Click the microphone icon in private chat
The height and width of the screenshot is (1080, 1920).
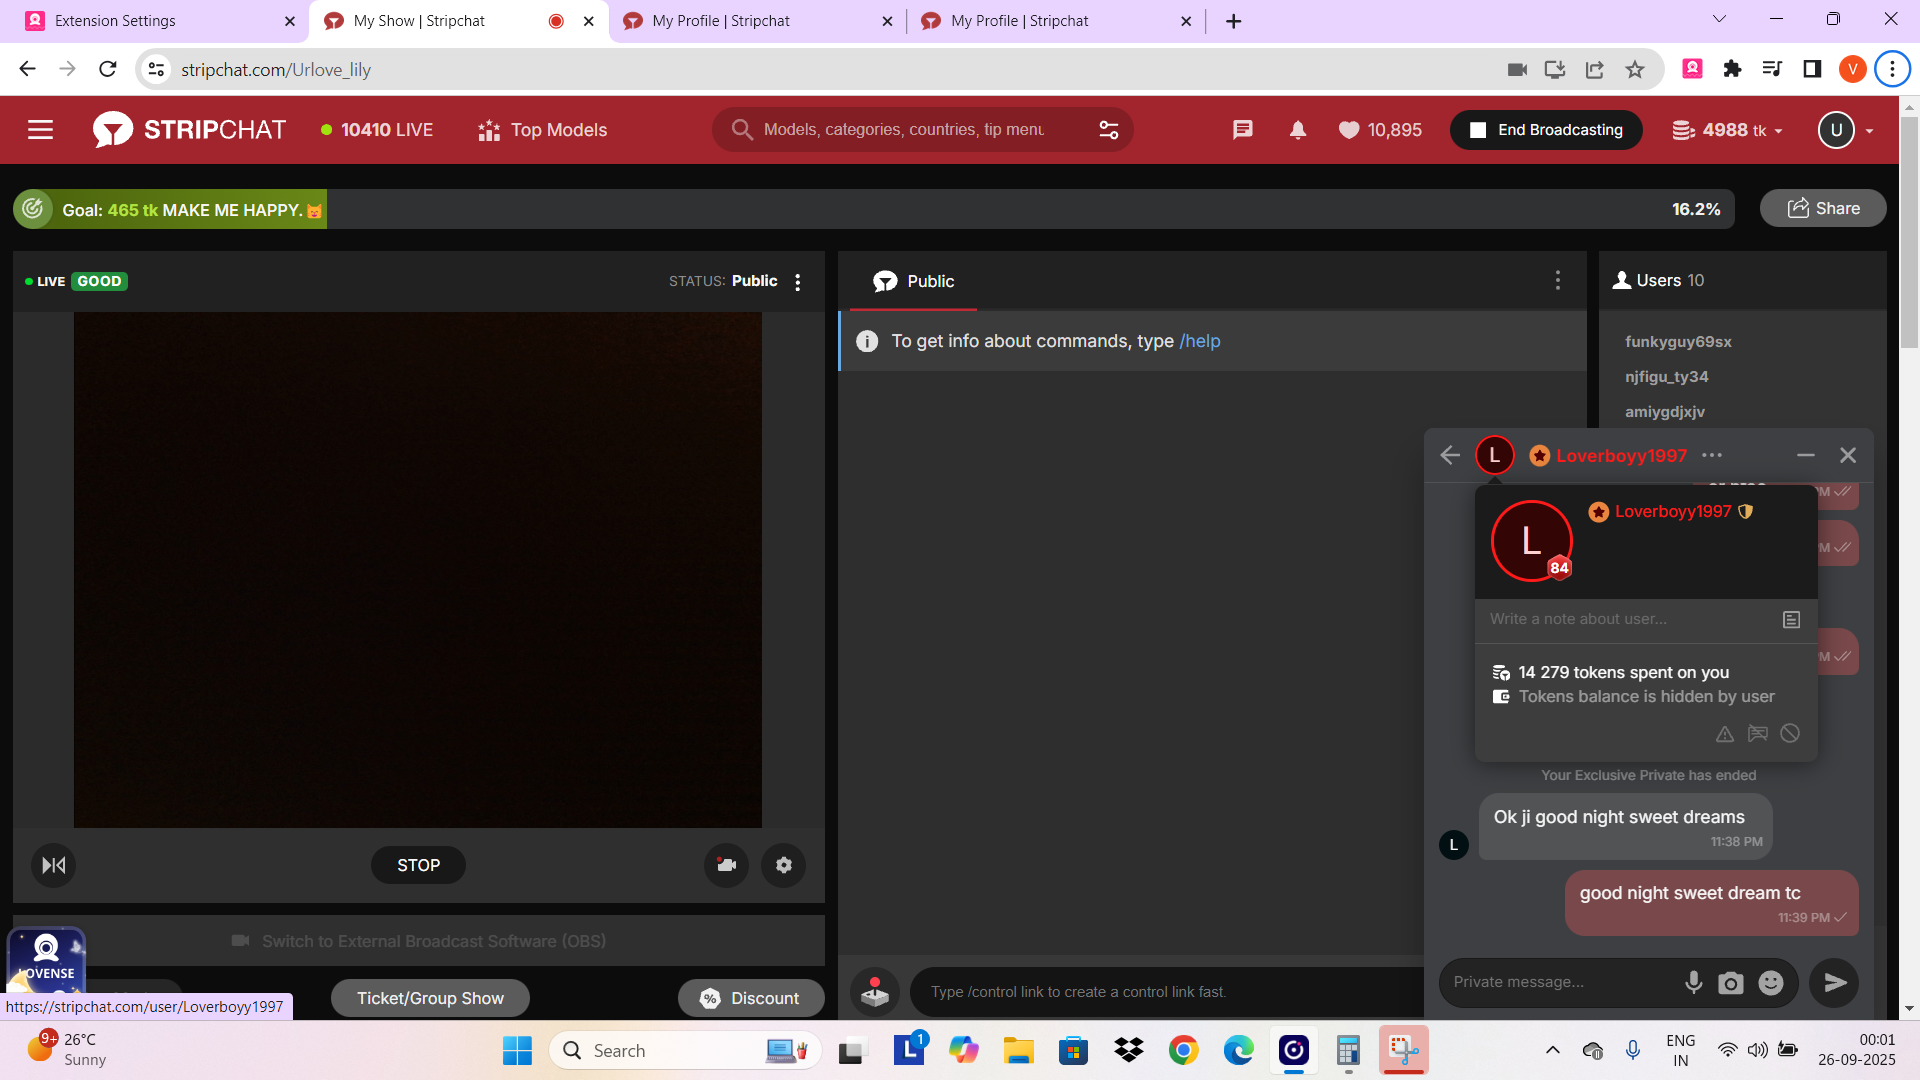click(x=1693, y=983)
